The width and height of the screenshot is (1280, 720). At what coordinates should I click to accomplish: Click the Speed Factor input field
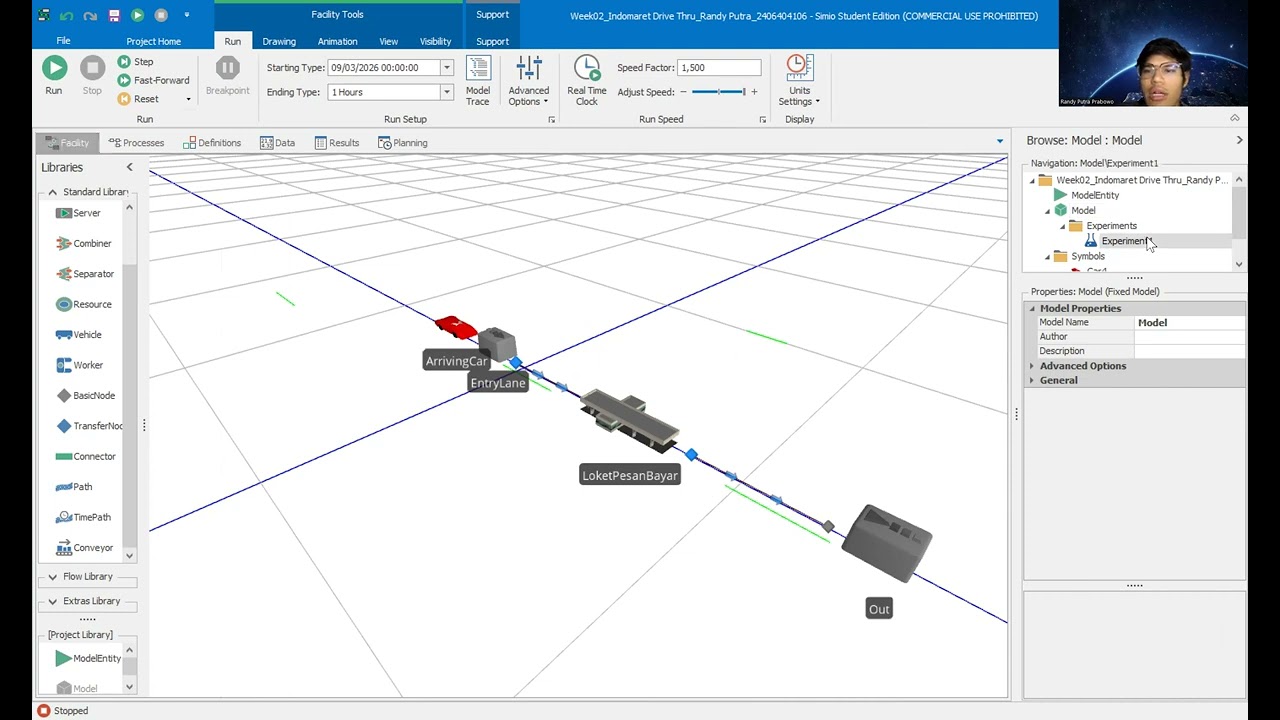719,68
